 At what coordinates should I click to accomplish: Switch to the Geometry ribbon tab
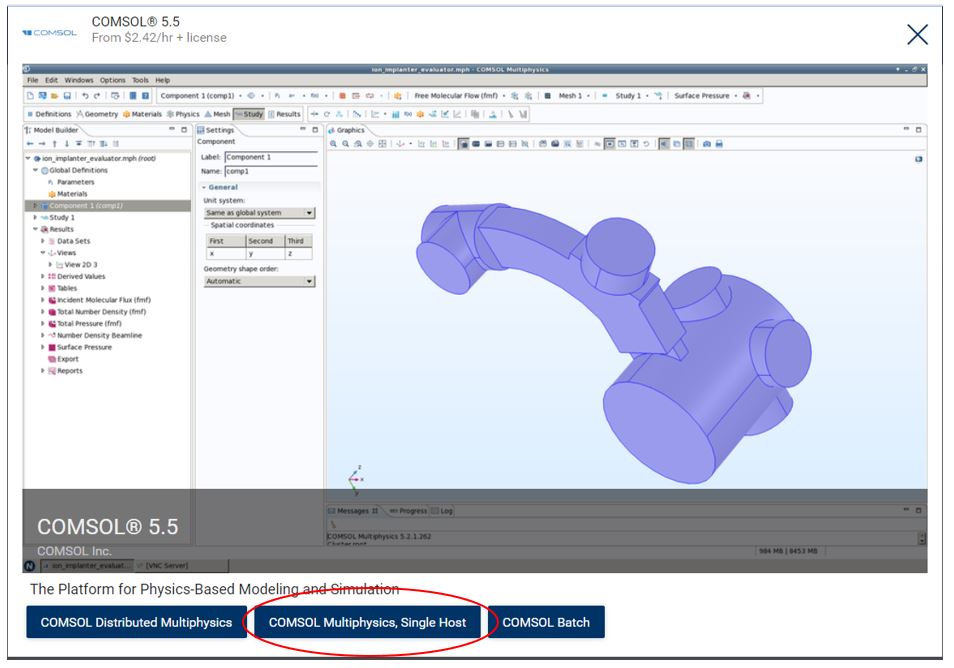[x=97, y=114]
